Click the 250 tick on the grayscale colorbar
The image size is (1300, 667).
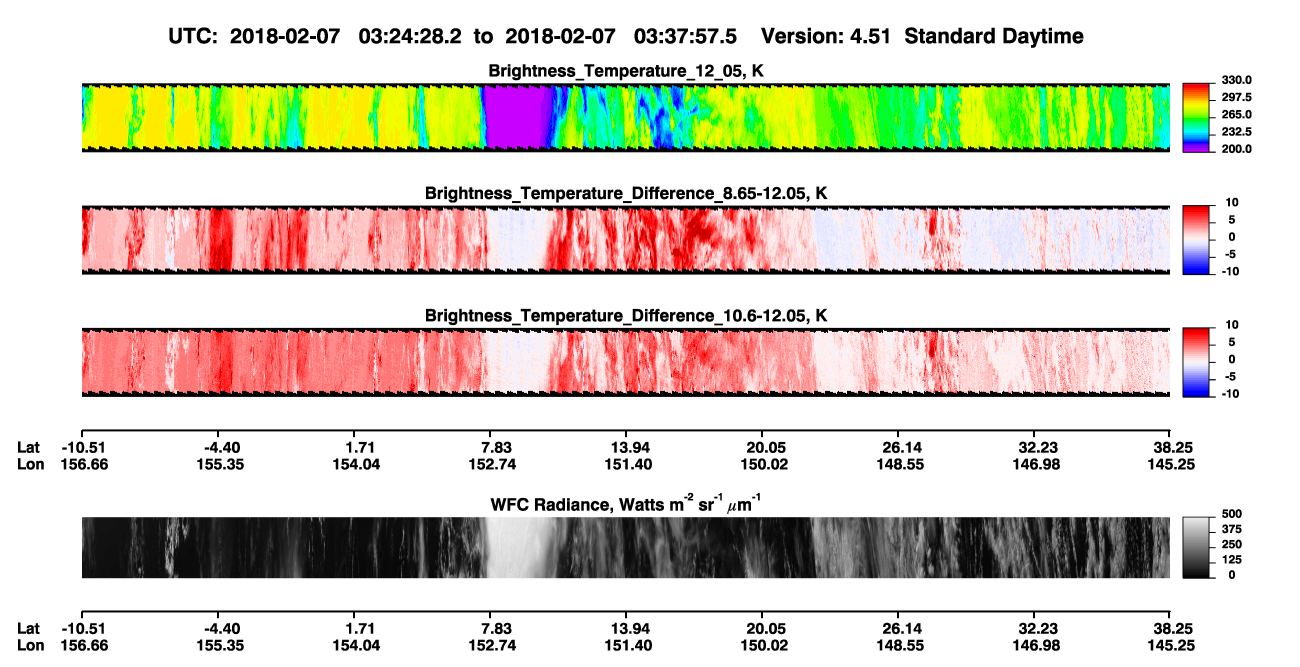pos(1234,544)
